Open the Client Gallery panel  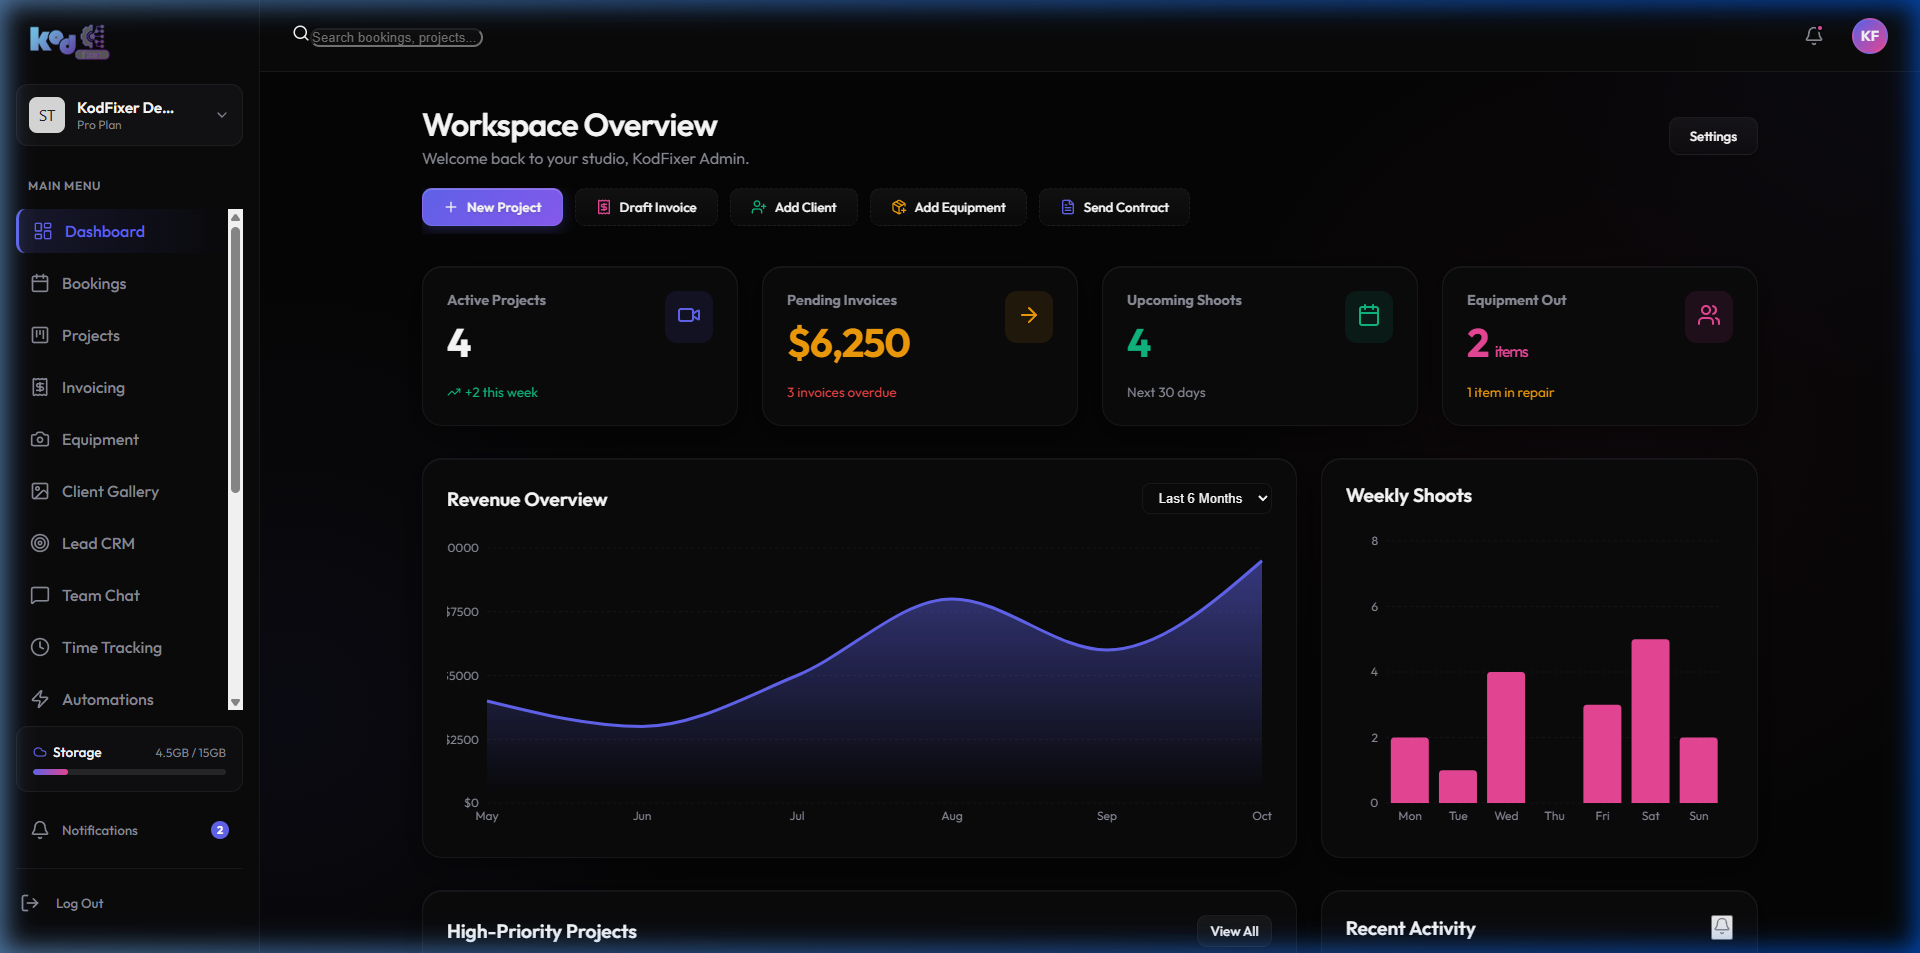pos(110,491)
